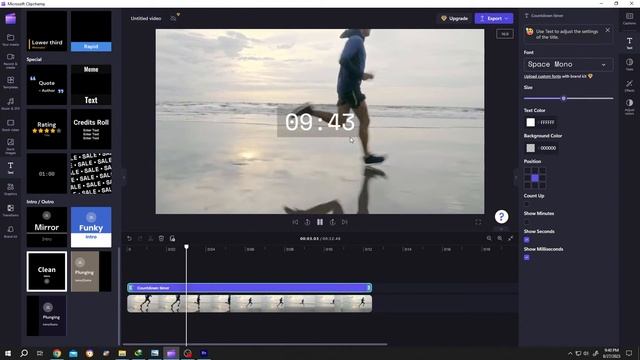
Task: Pause the video playback
Action: [x=320, y=222]
